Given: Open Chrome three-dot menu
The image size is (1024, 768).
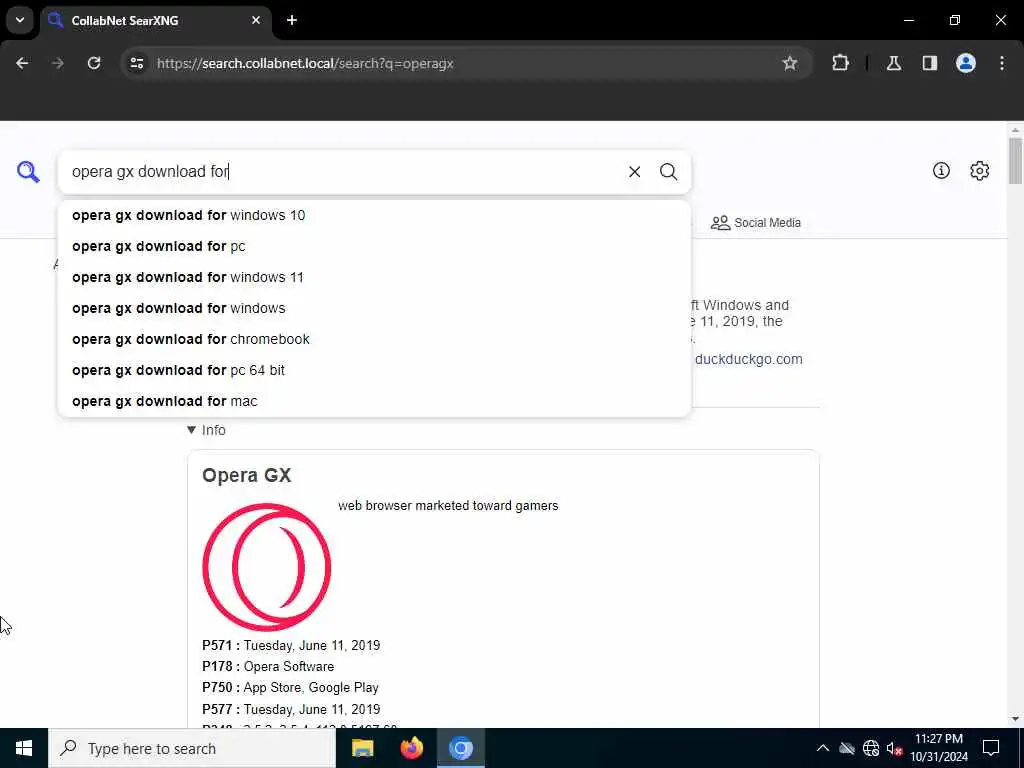Looking at the screenshot, I should [1002, 63].
